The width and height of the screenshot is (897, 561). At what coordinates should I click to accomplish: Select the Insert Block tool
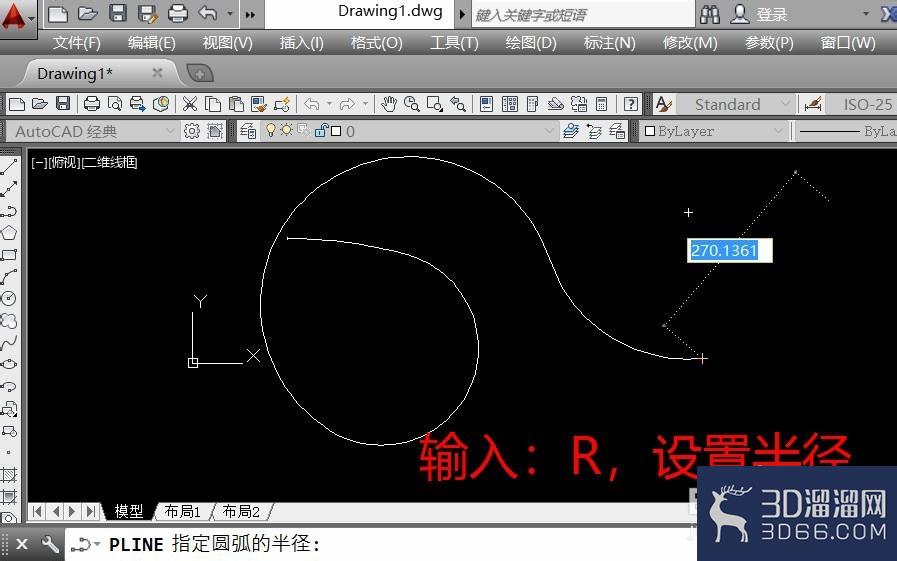coord(9,408)
